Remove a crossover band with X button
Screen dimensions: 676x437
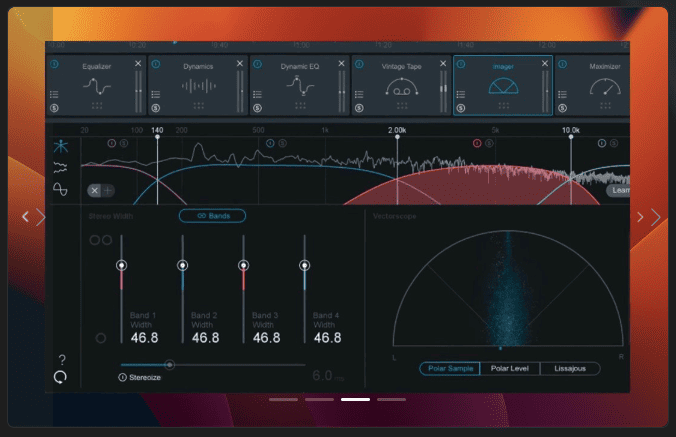coord(94,190)
